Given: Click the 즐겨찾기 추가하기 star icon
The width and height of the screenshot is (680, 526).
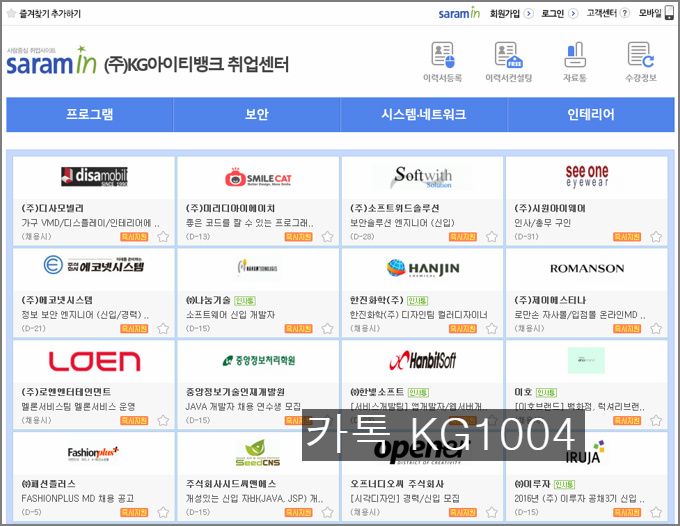Looking at the screenshot, I should point(11,13).
